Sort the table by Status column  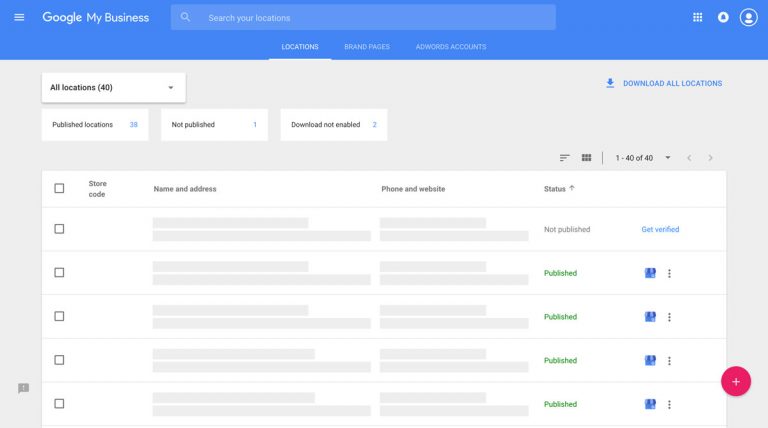click(x=558, y=188)
